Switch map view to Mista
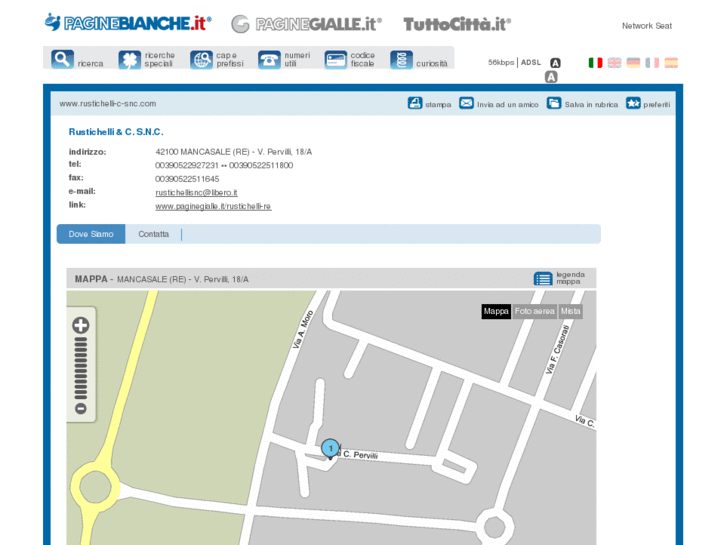The height and width of the screenshot is (545, 727). tap(570, 311)
